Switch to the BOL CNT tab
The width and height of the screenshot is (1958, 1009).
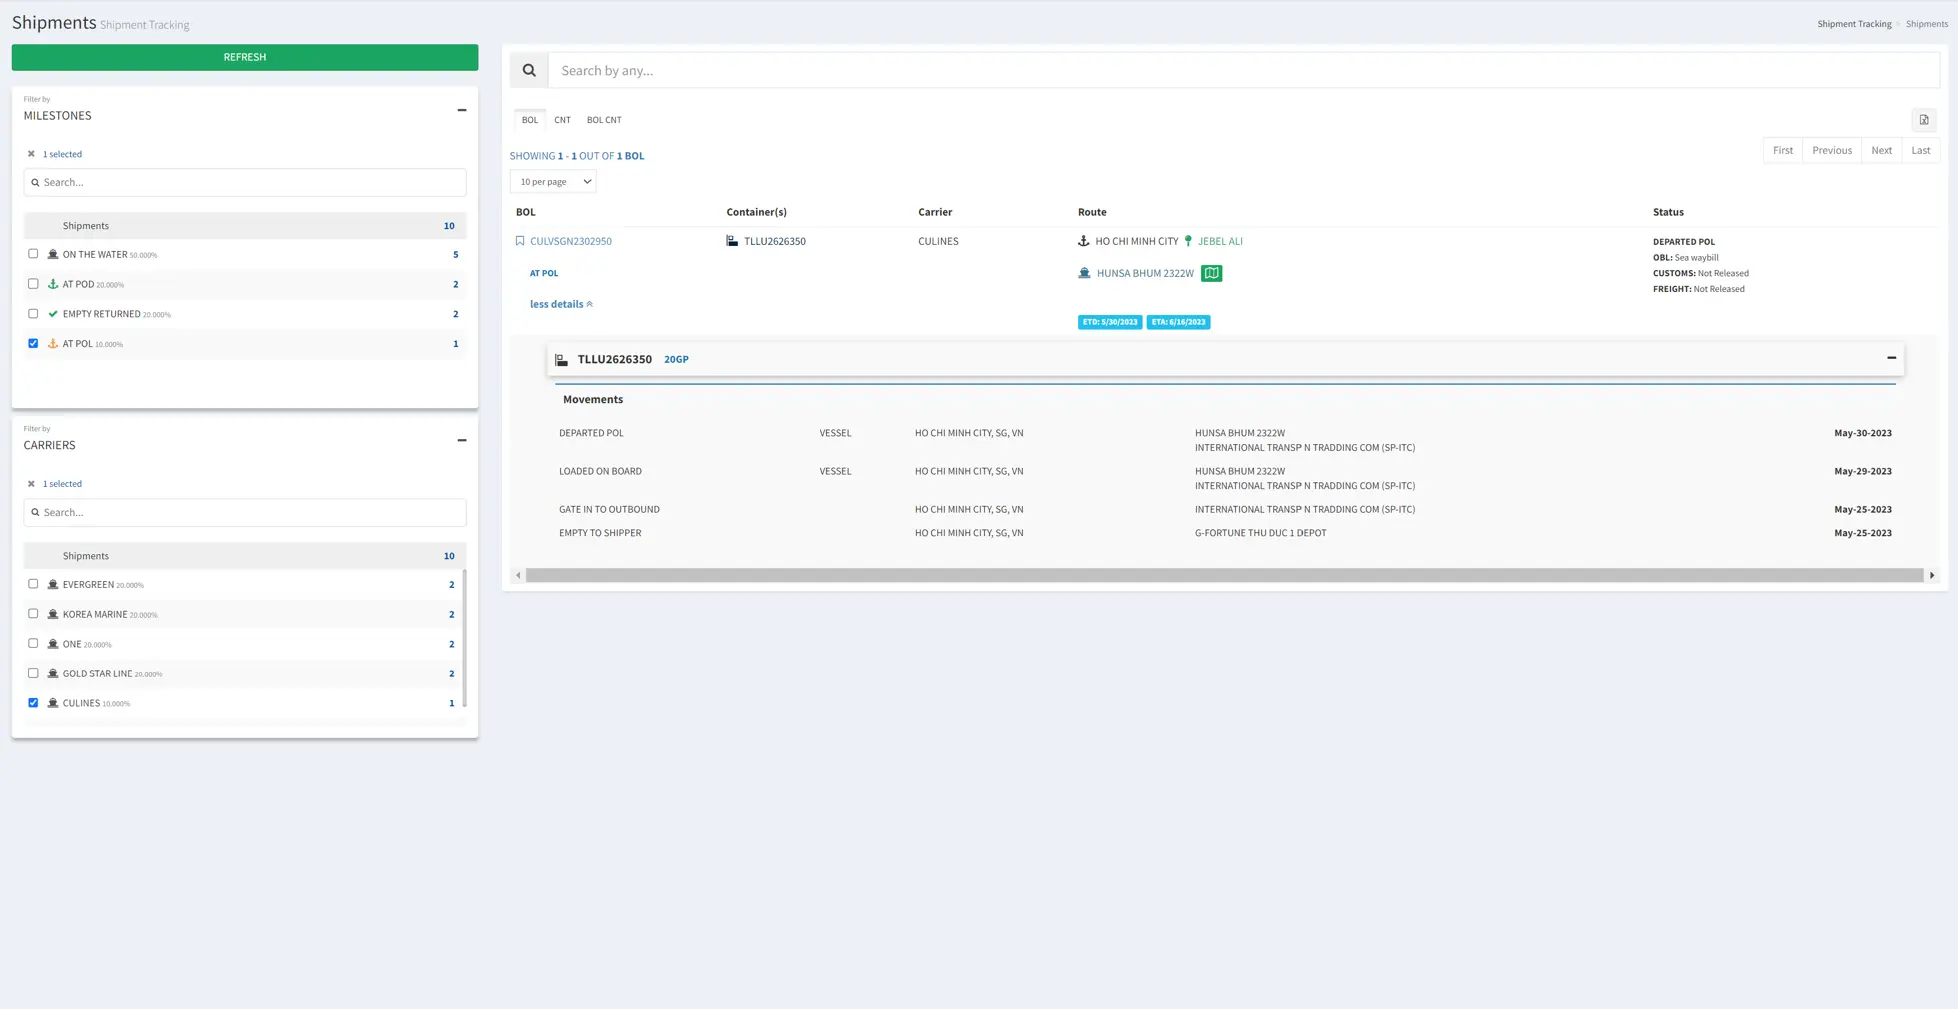click(x=604, y=120)
